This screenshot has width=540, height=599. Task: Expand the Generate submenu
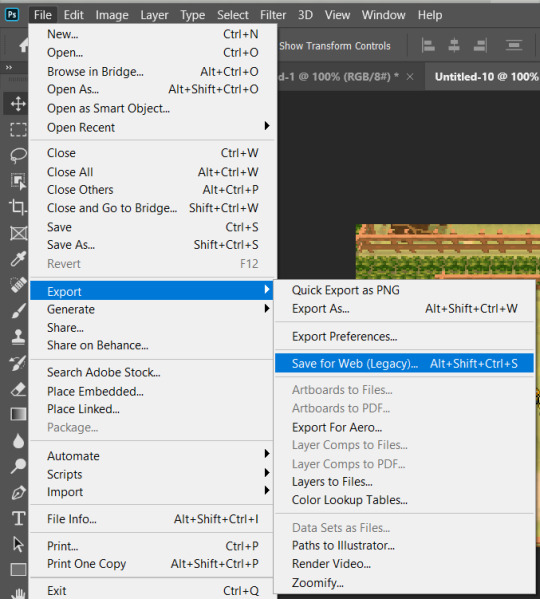pyautogui.click(x=152, y=309)
